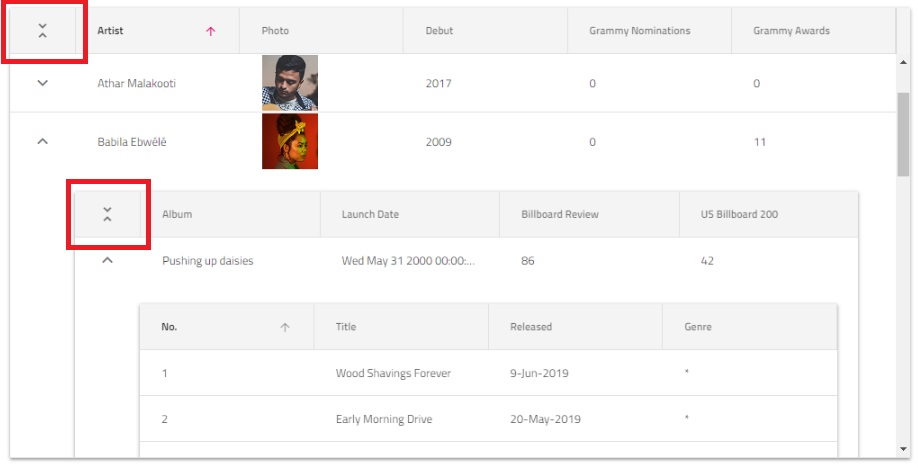
Task: Click the Title column header
Action: (x=347, y=327)
